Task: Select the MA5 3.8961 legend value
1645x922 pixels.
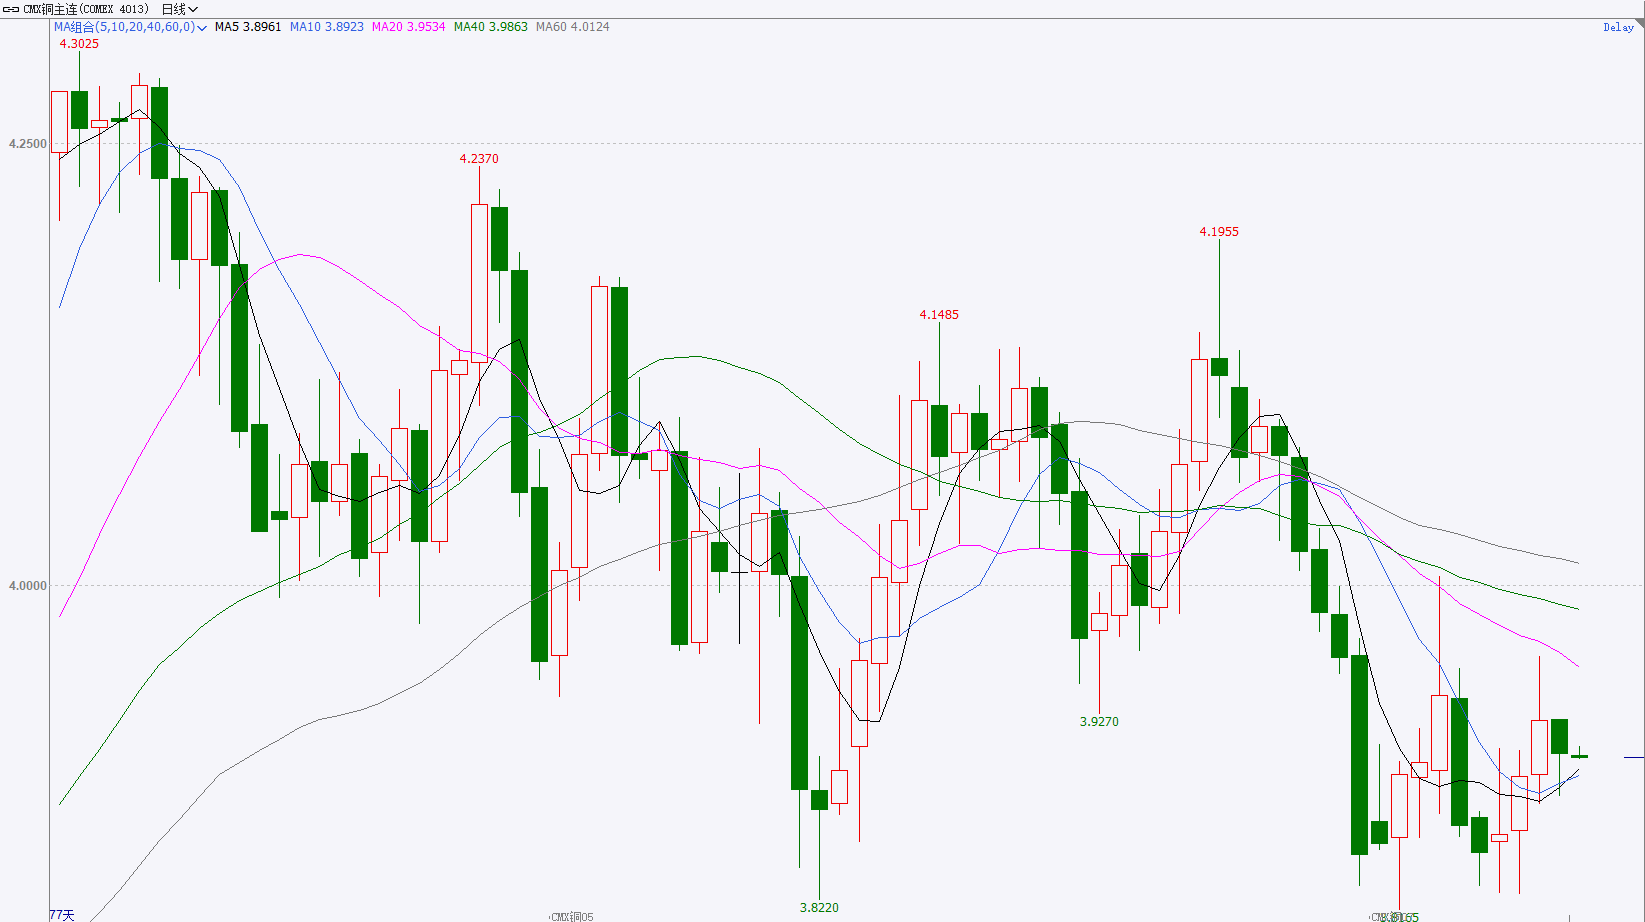Action: (248, 27)
